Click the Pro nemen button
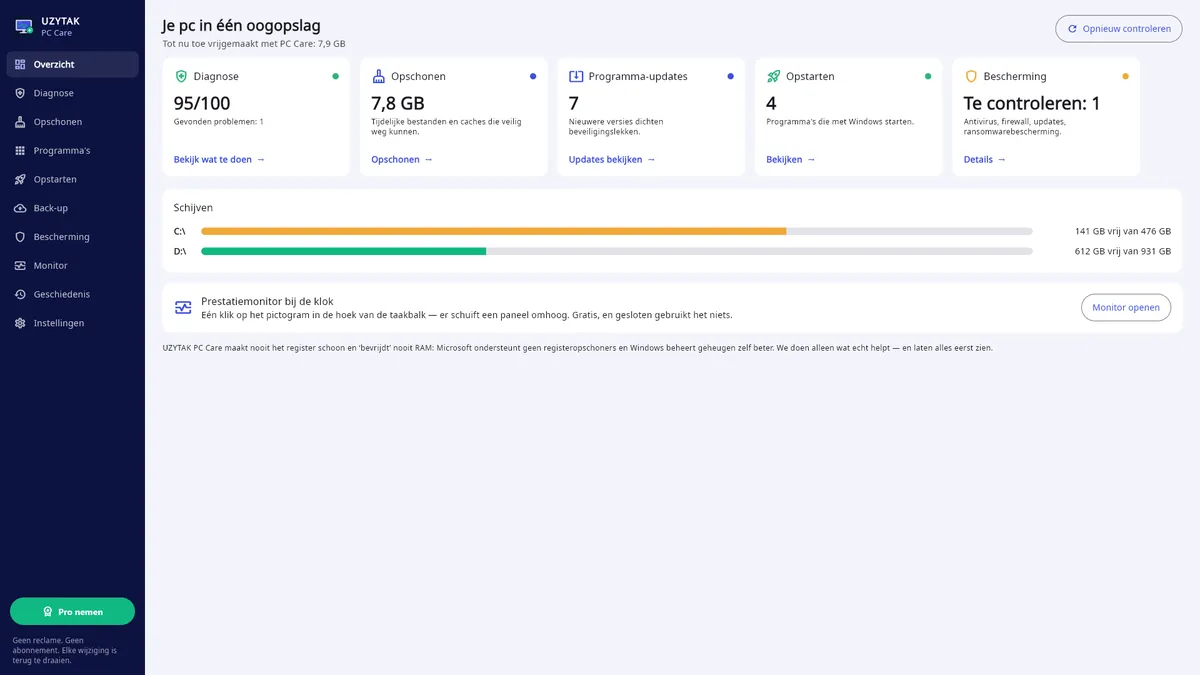The height and width of the screenshot is (675, 1200). click(x=72, y=612)
